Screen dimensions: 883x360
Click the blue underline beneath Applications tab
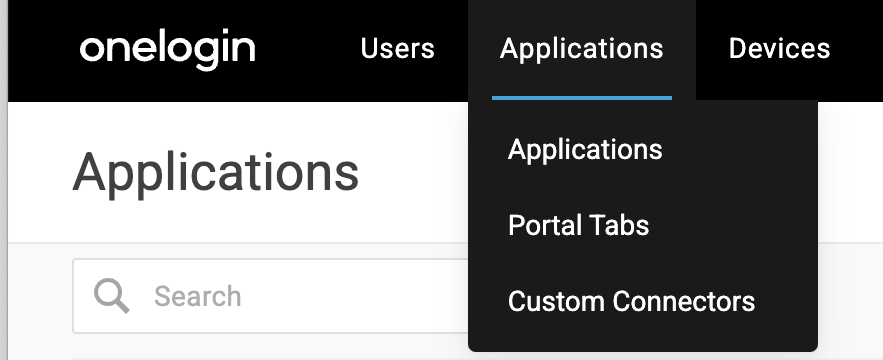pyautogui.click(x=582, y=98)
